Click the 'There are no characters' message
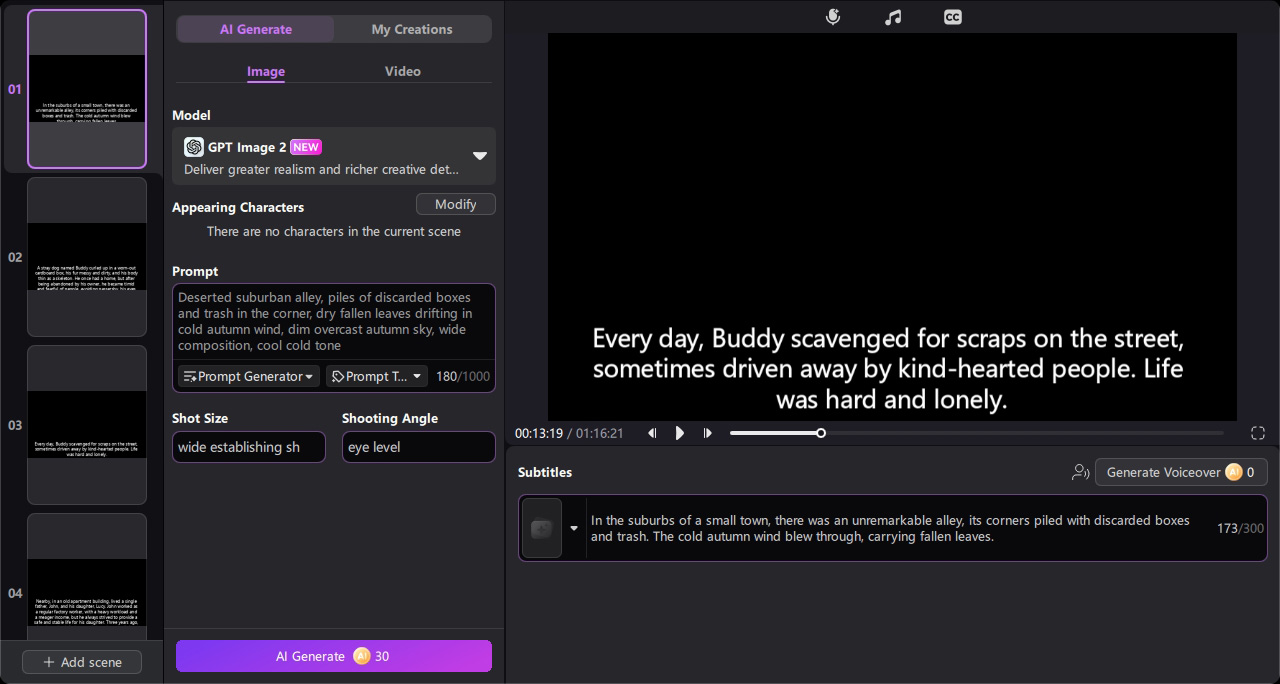Screen dimensions: 1280x684 pos(334,231)
